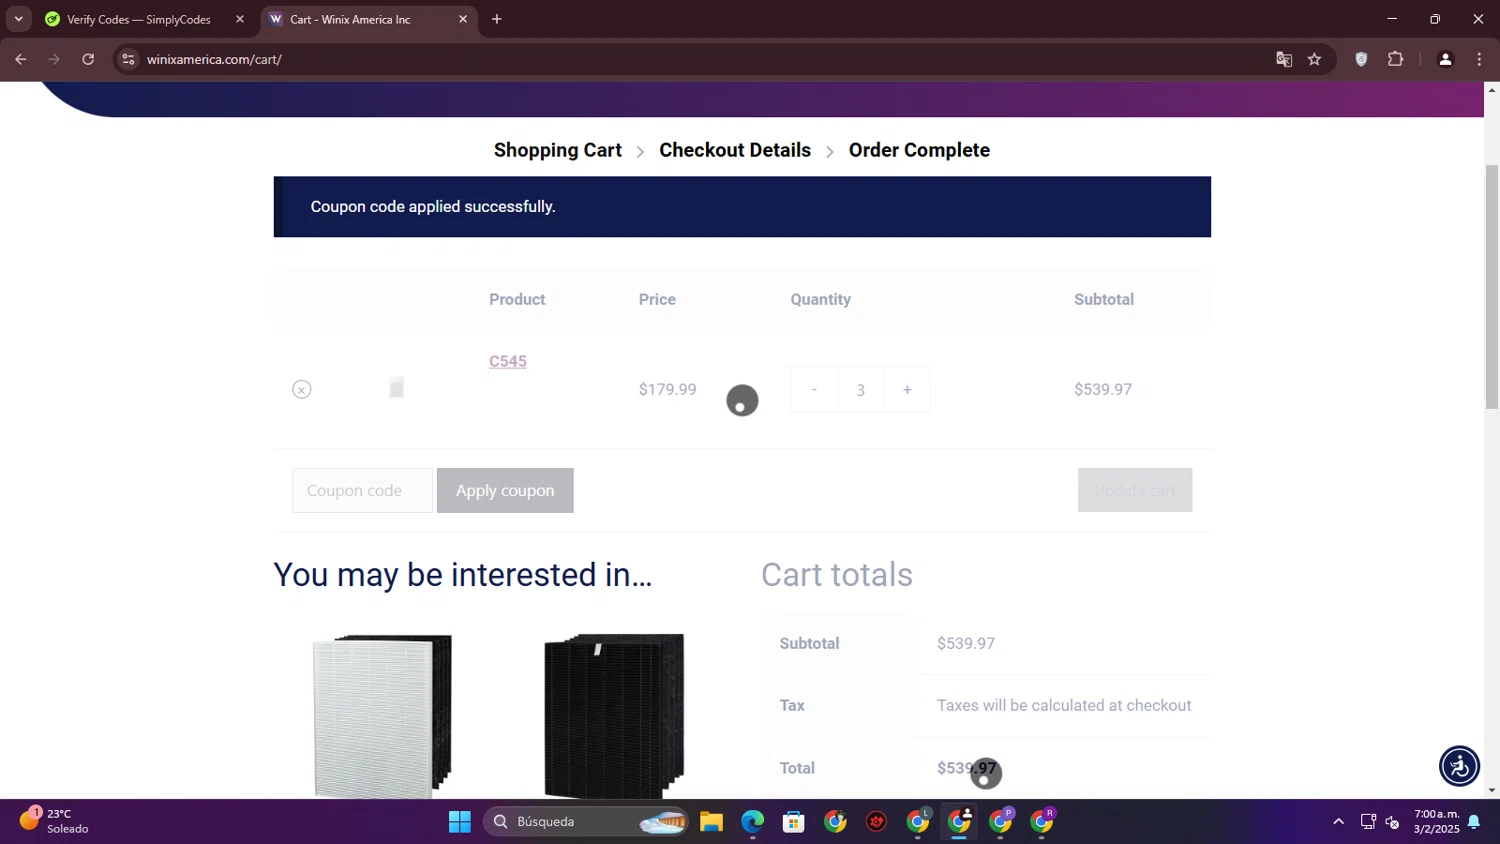Switch to Verify Codes — SimplyCodes tab
The width and height of the screenshot is (1500, 844).
(138, 19)
